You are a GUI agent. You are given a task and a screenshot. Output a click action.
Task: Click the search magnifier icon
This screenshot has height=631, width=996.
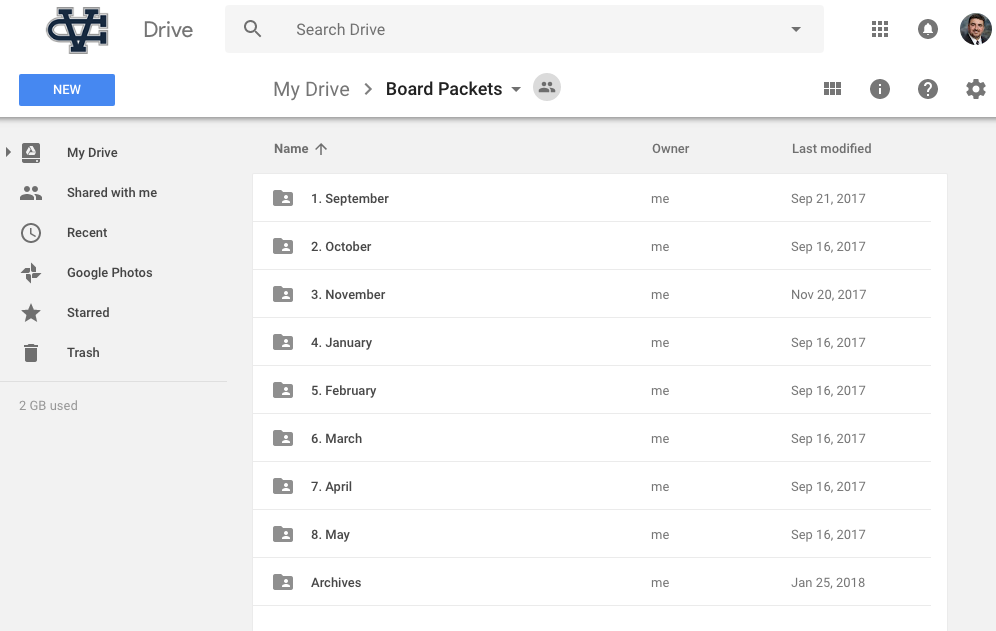click(x=253, y=29)
